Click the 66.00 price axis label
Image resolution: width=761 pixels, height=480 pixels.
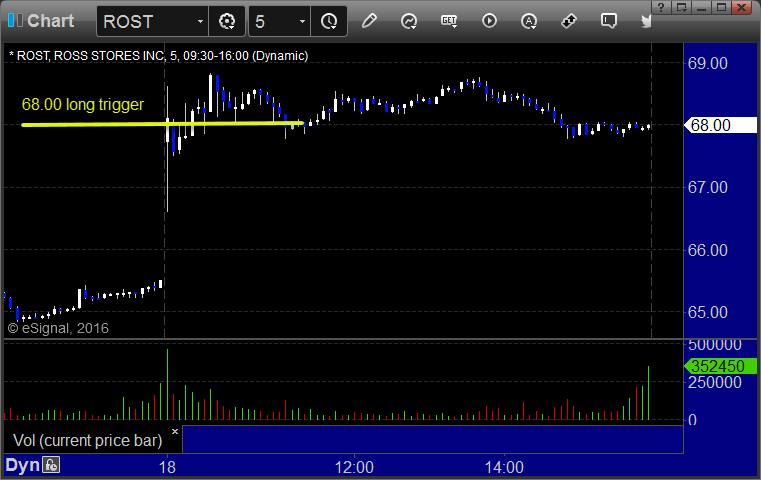point(708,250)
